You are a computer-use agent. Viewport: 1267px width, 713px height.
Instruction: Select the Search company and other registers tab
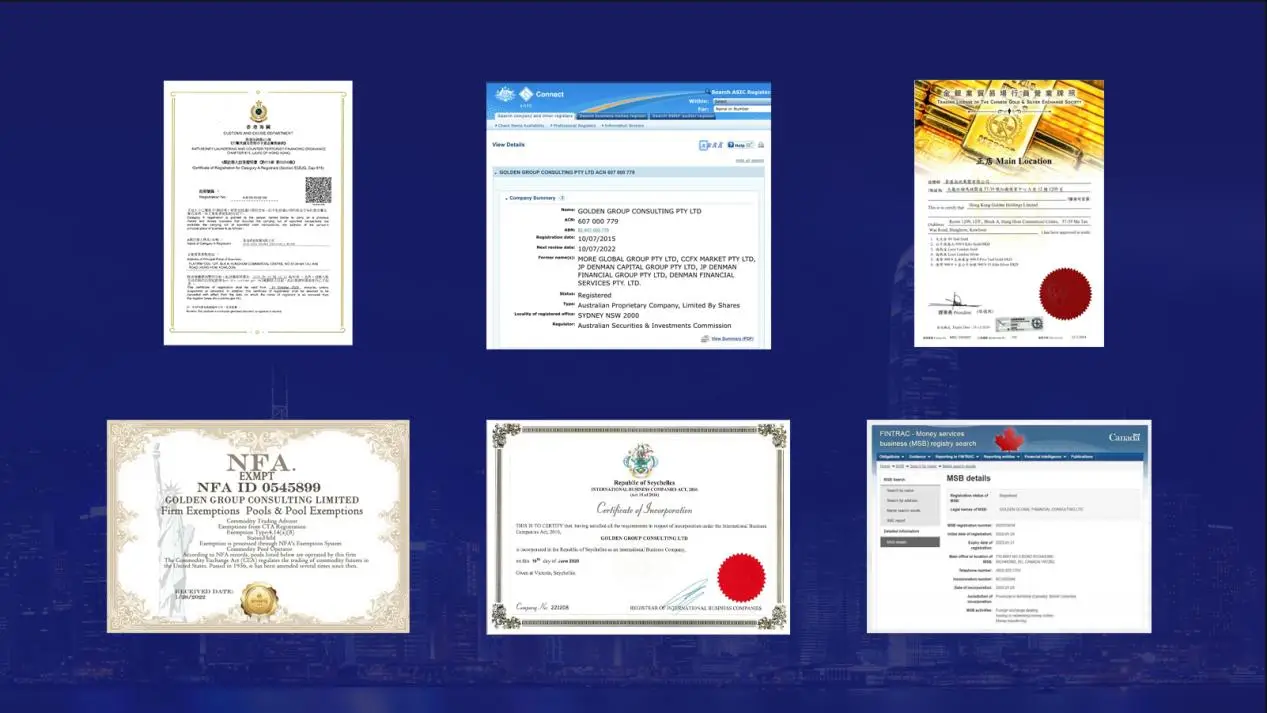tap(535, 116)
